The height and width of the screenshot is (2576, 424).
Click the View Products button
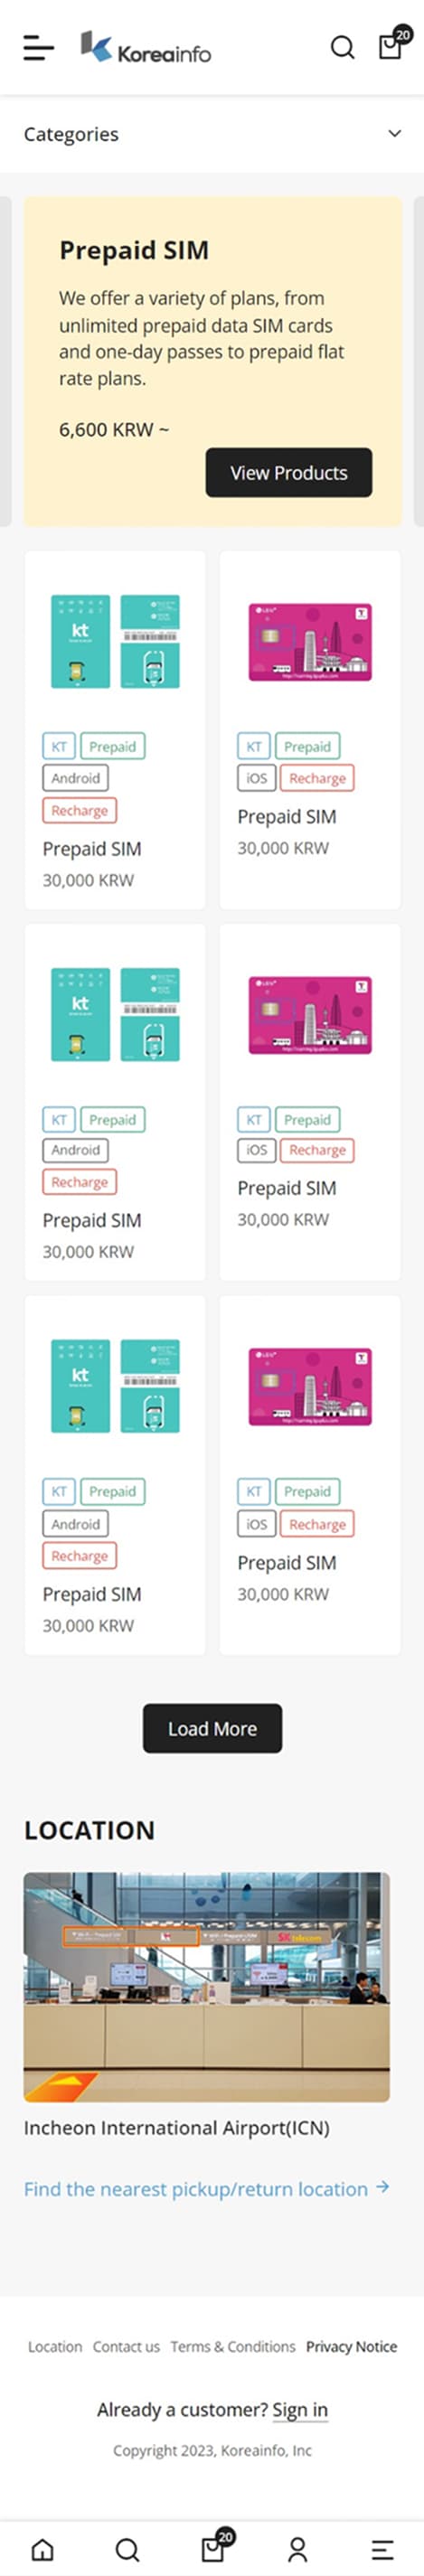289,472
